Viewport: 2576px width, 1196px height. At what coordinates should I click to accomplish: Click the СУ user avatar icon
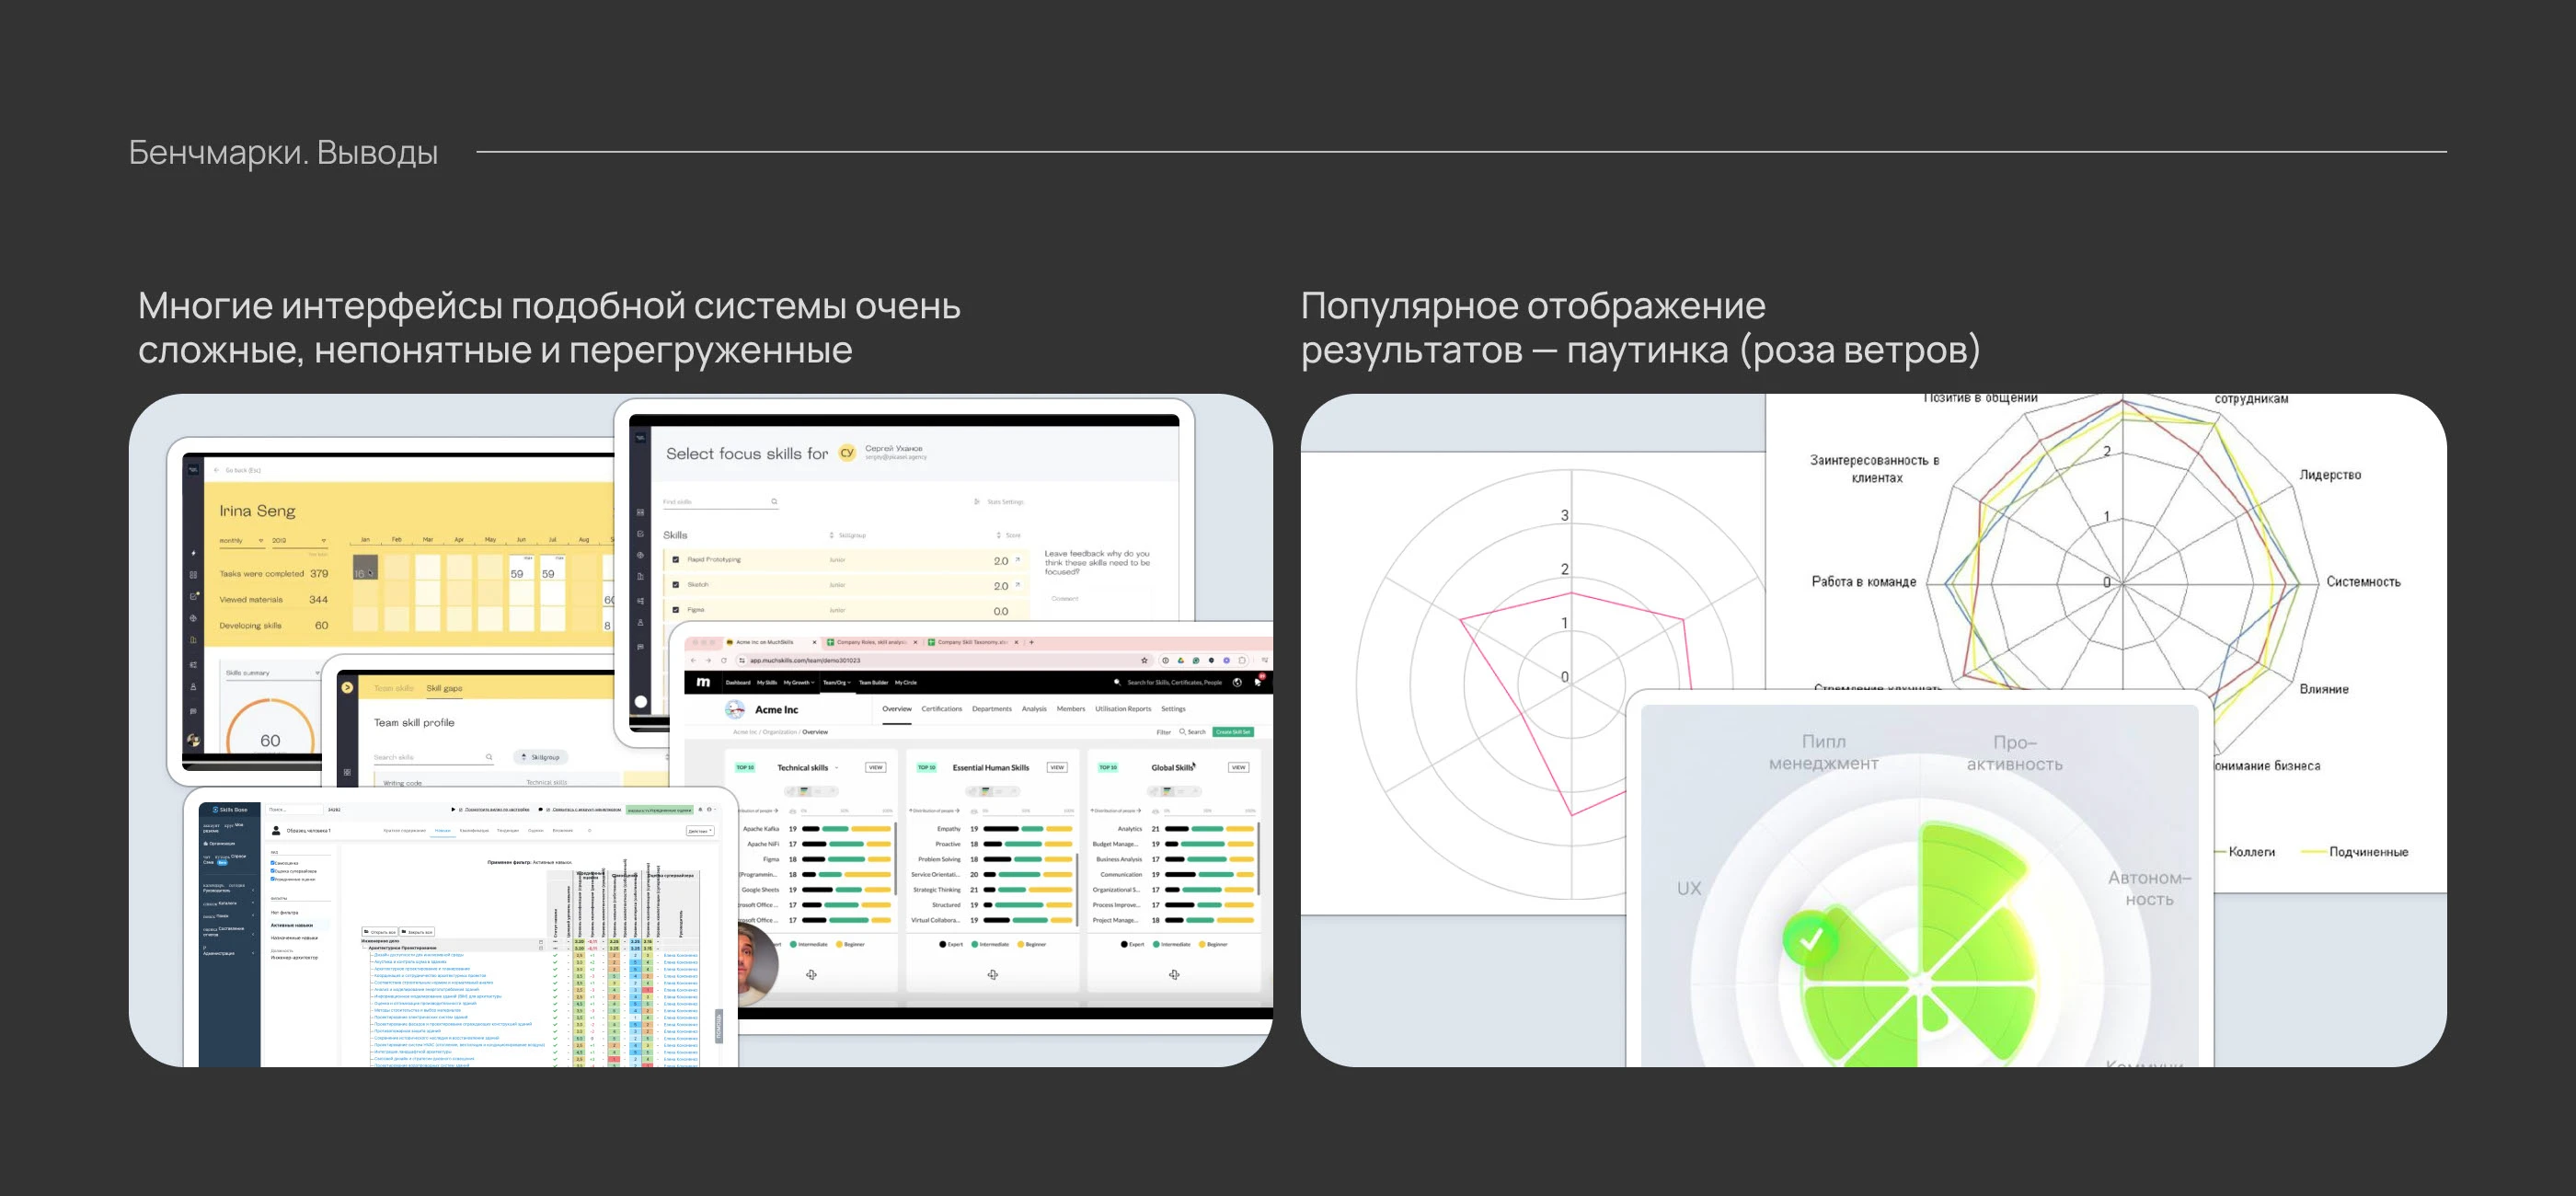point(847,453)
